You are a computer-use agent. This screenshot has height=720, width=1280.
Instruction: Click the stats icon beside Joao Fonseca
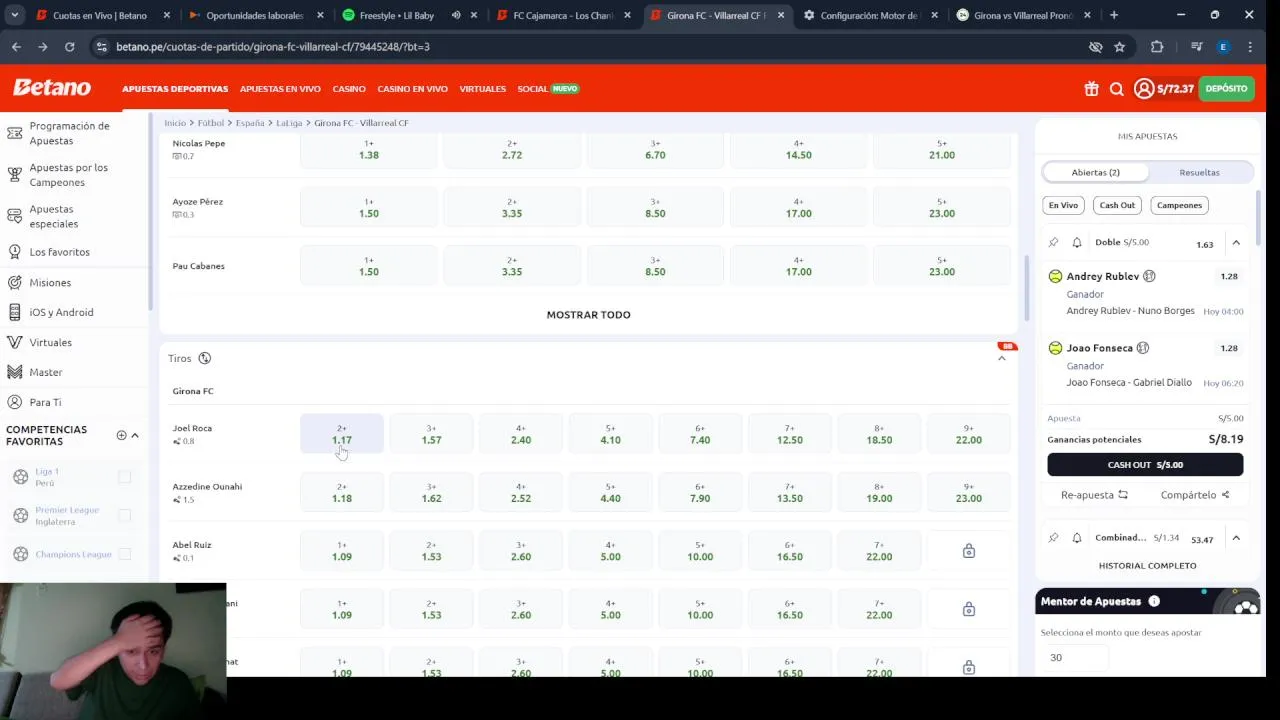1143,348
